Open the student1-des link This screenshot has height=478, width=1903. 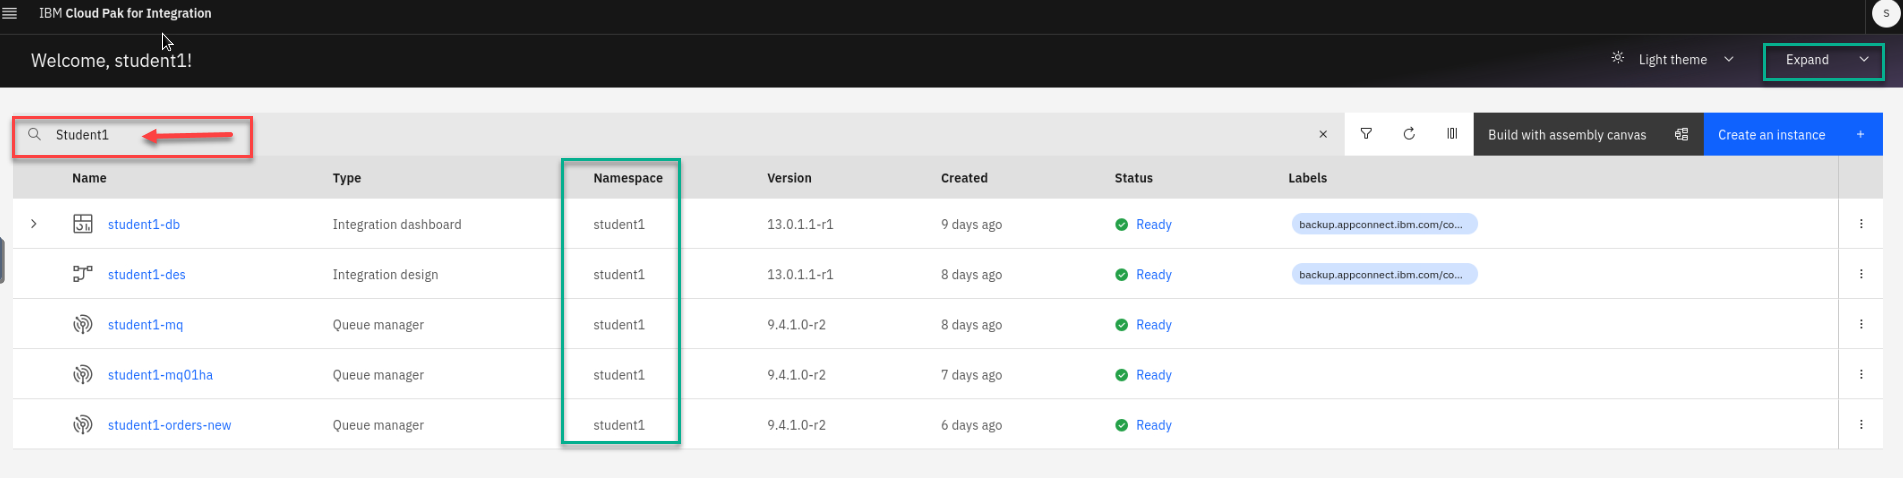[x=146, y=275]
